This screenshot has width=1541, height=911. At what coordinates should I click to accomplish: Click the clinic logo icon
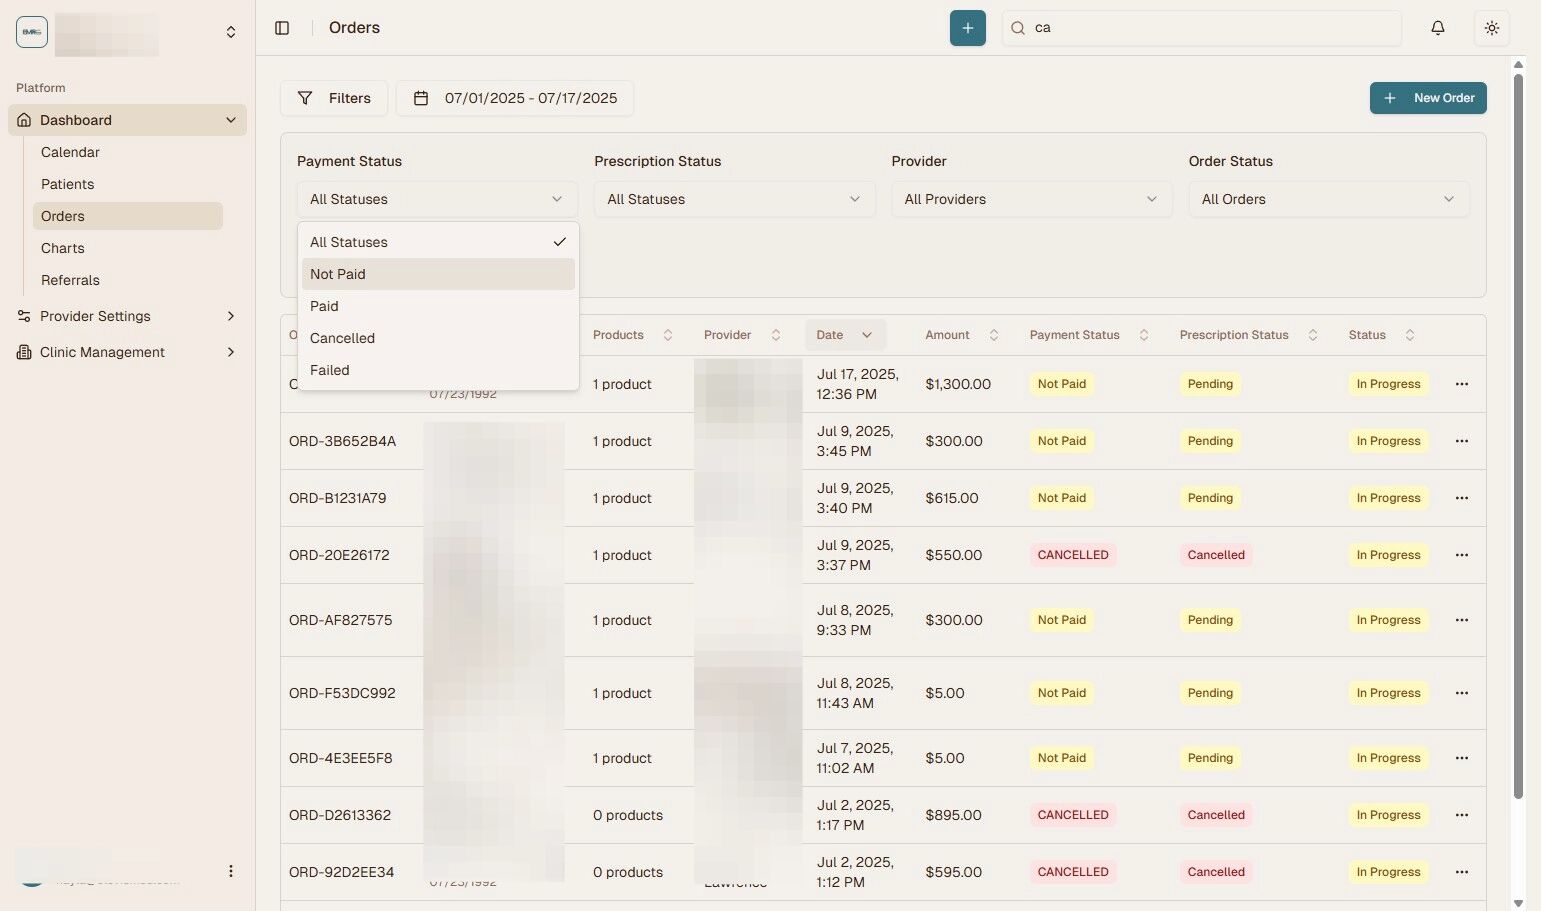click(32, 32)
